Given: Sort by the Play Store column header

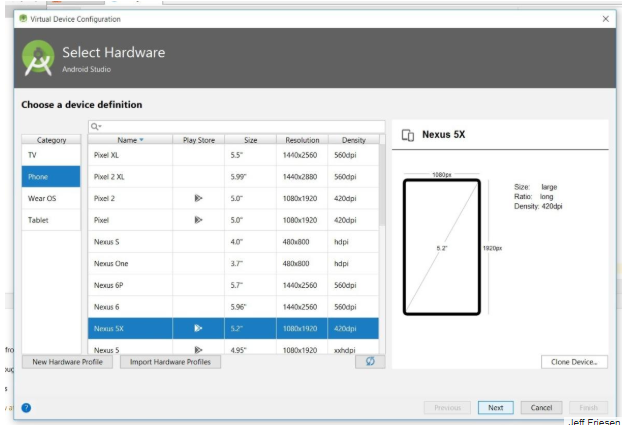Looking at the screenshot, I should click(x=198, y=140).
